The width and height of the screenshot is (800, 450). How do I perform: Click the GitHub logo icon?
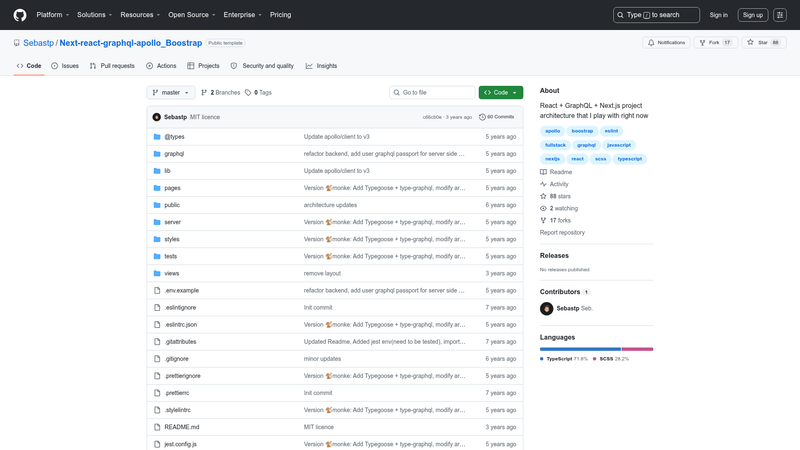tap(20, 15)
